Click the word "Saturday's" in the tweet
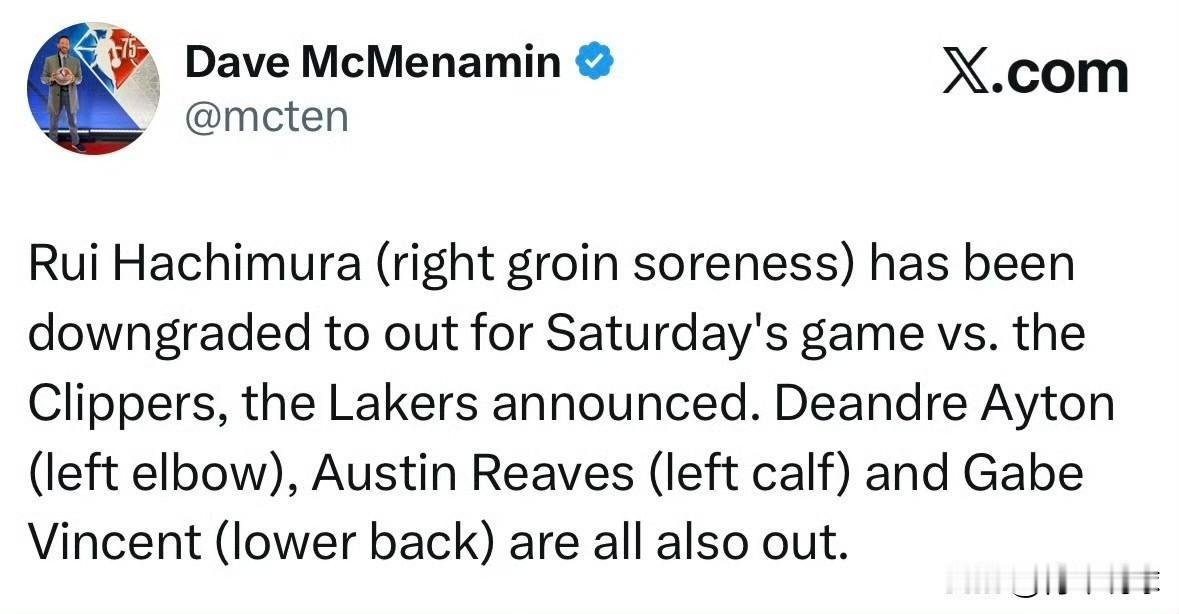 (666, 334)
